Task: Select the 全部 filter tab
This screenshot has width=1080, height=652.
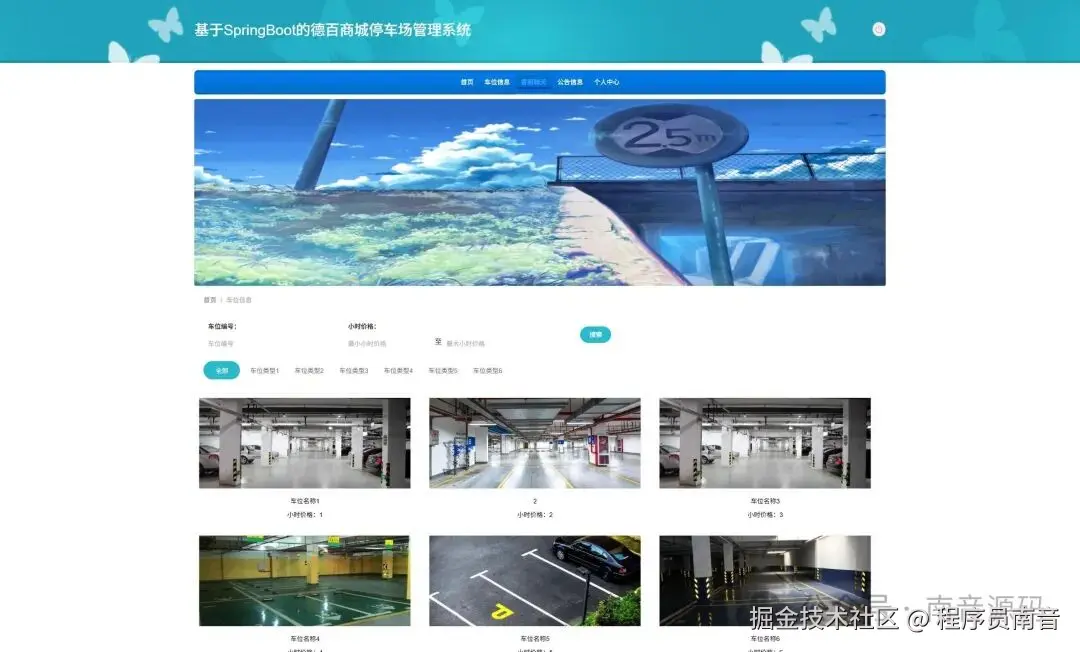Action: click(x=222, y=369)
